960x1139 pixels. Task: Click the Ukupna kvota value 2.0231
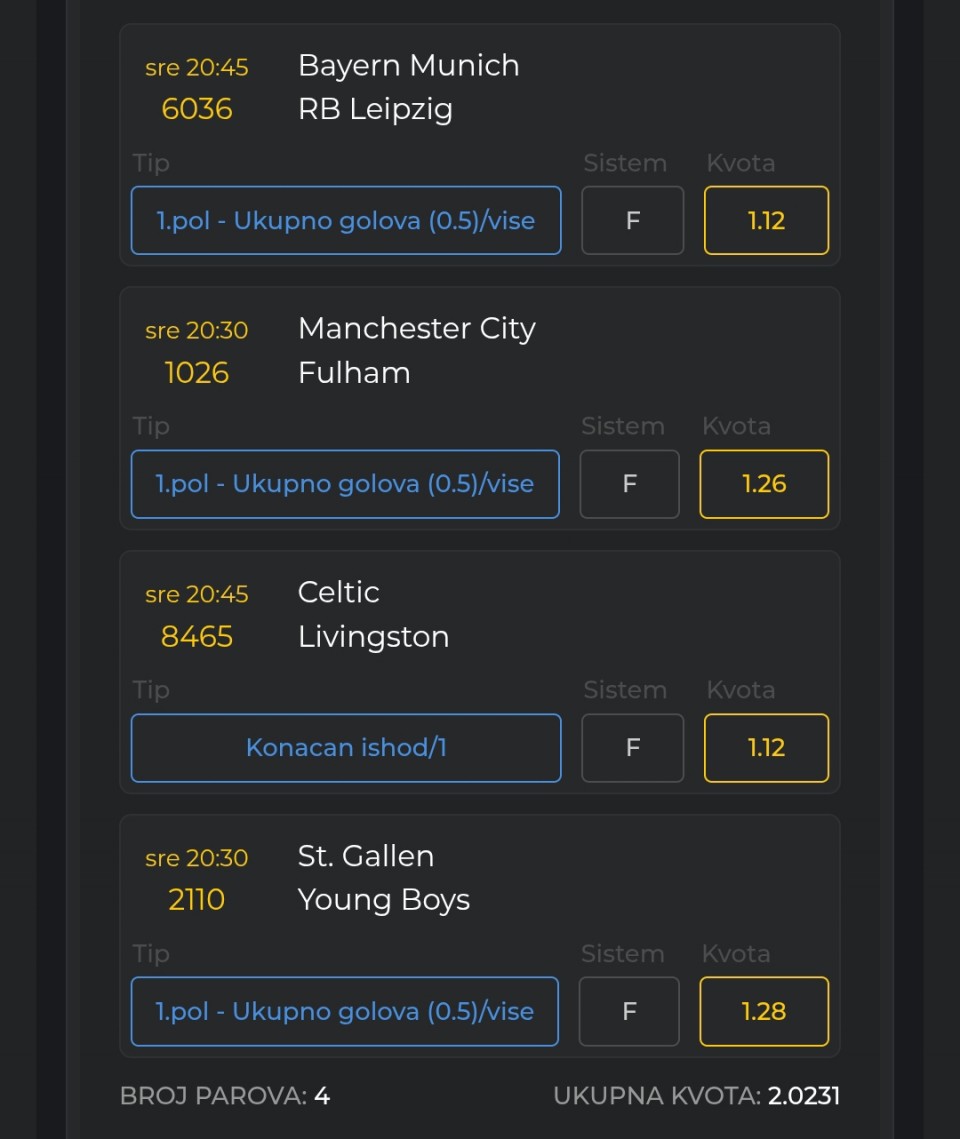tap(803, 1096)
